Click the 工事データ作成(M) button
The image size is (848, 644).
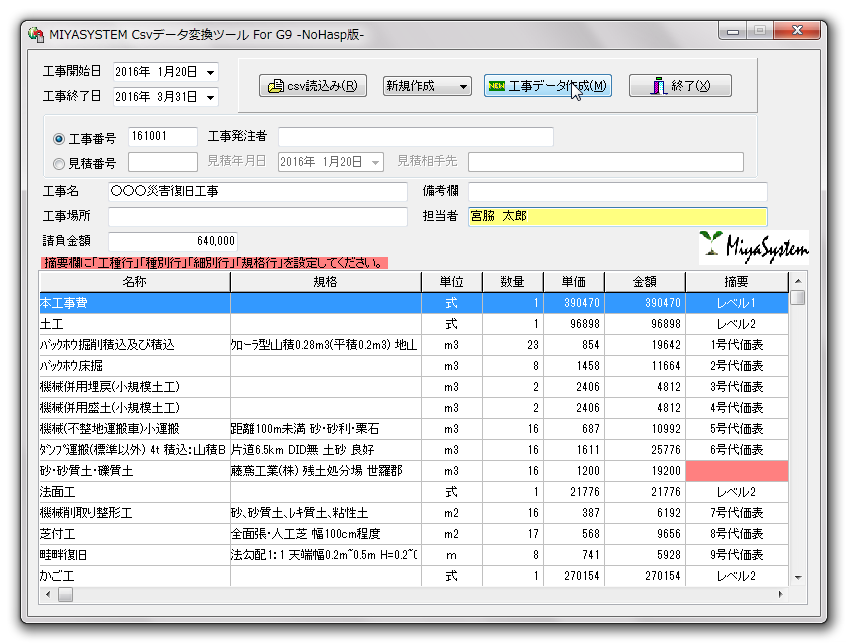[547, 86]
